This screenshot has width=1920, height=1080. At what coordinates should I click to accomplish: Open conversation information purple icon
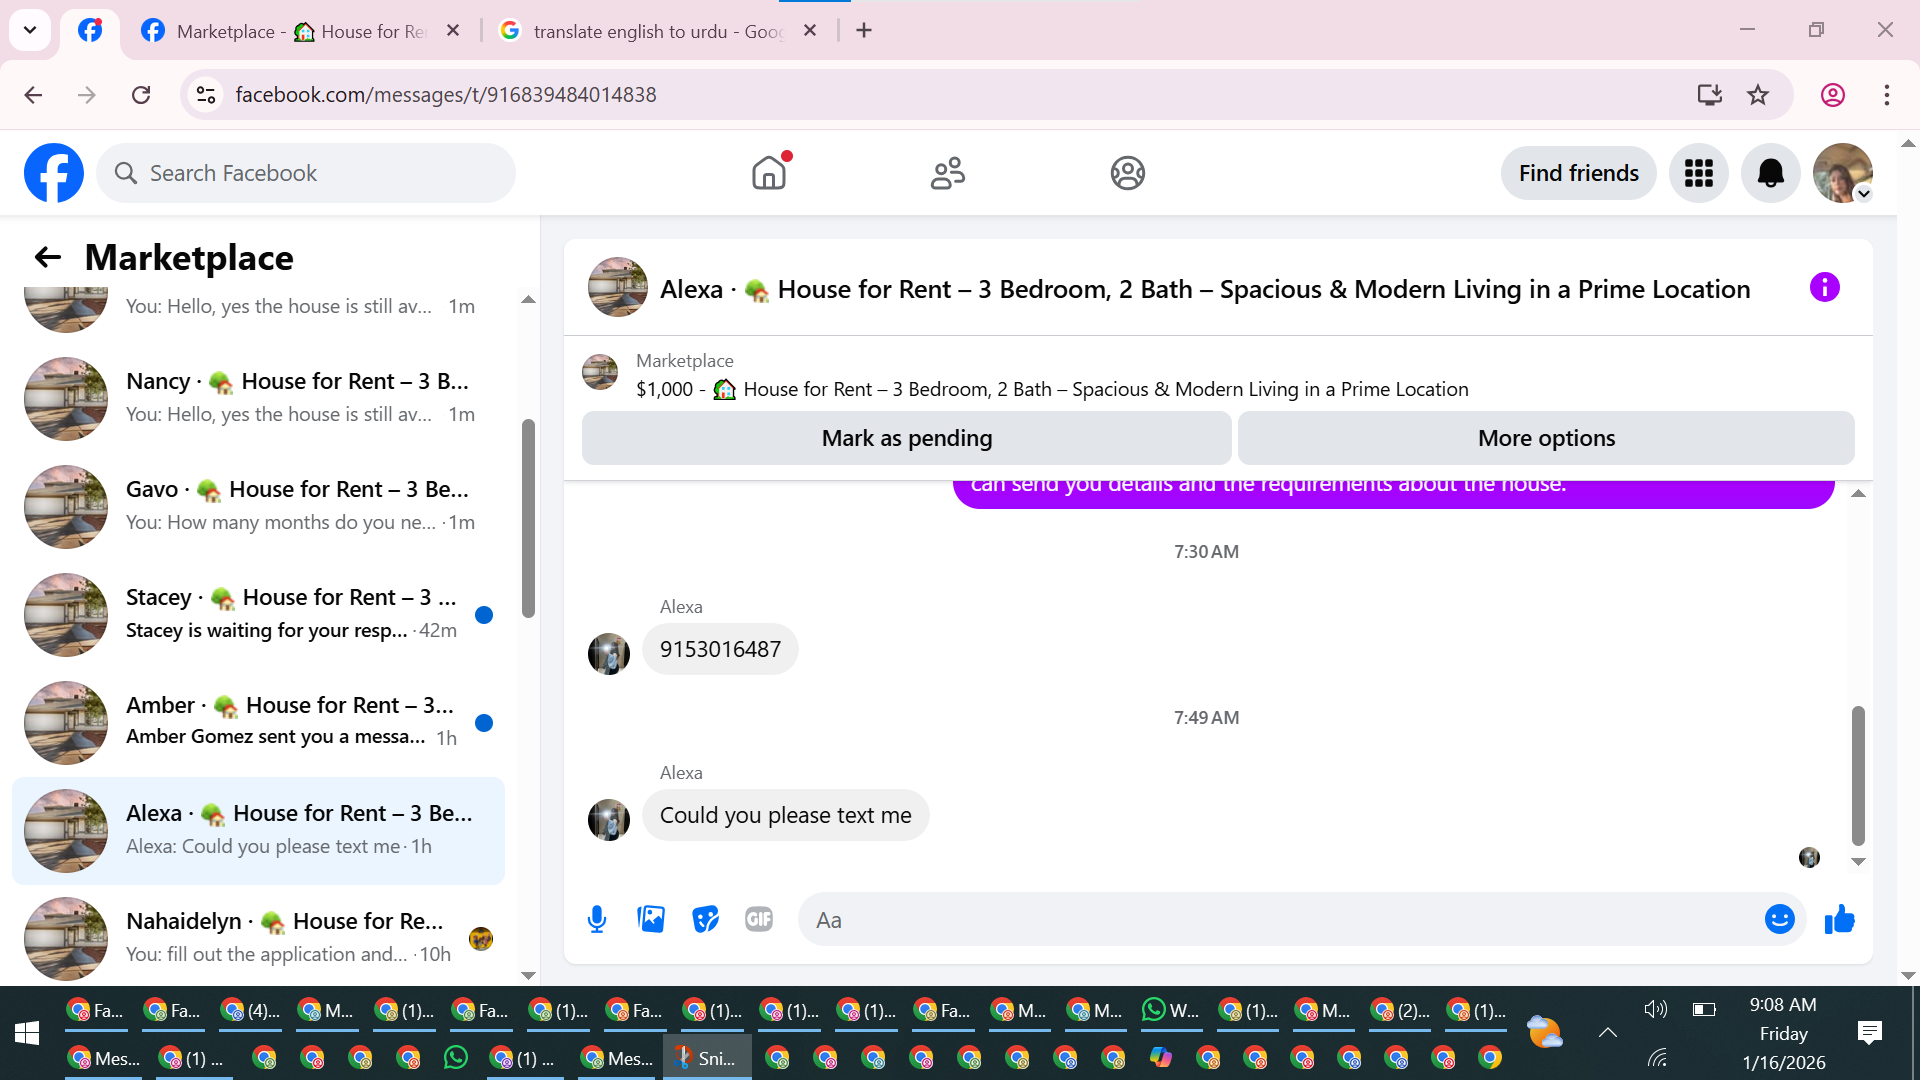click(1824, 288)
